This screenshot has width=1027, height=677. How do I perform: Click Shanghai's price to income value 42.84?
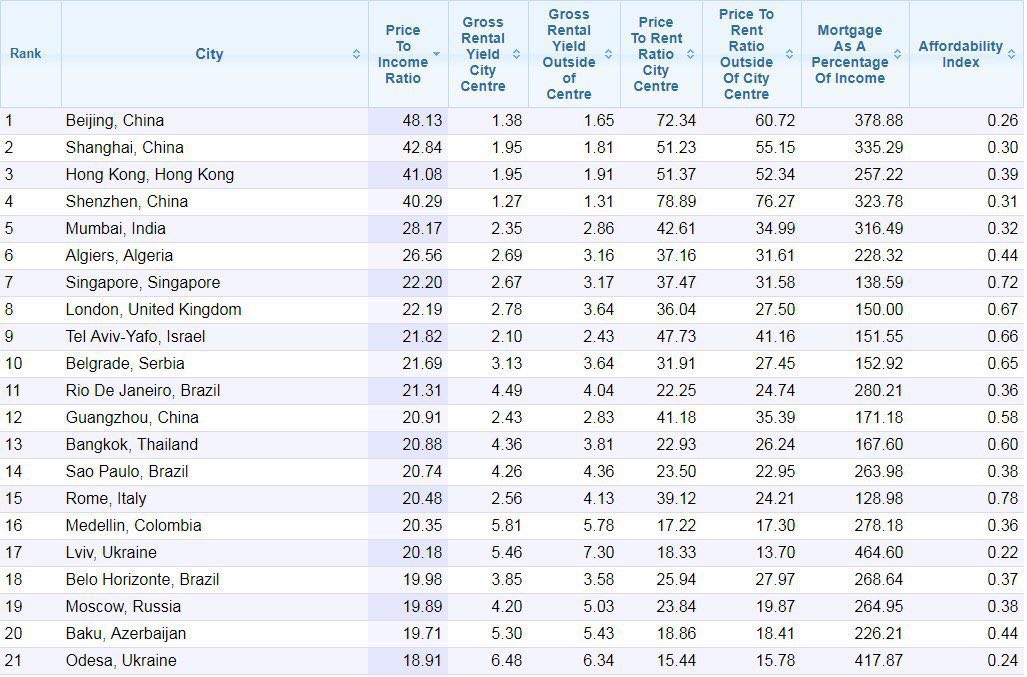[x=422, y=148]
